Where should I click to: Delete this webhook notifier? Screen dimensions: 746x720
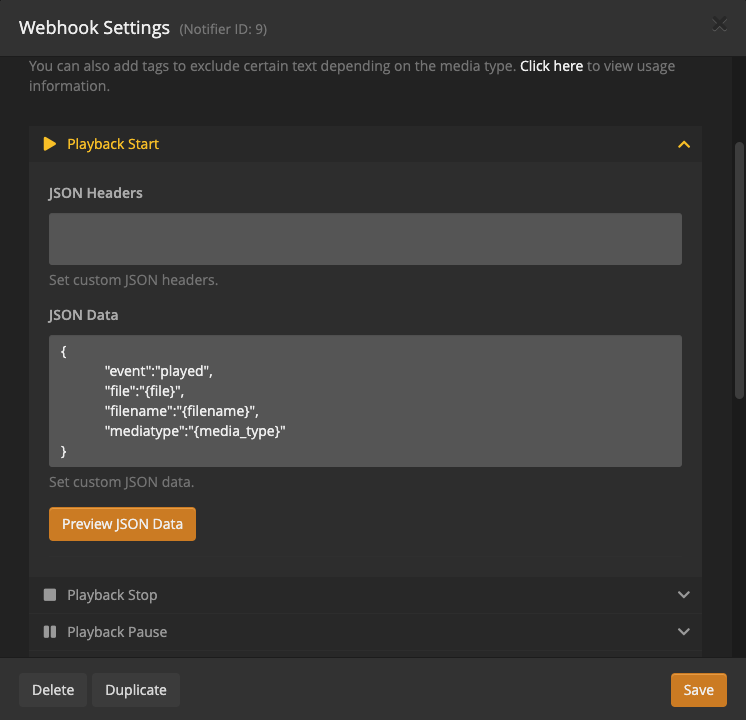click(53, 690)
